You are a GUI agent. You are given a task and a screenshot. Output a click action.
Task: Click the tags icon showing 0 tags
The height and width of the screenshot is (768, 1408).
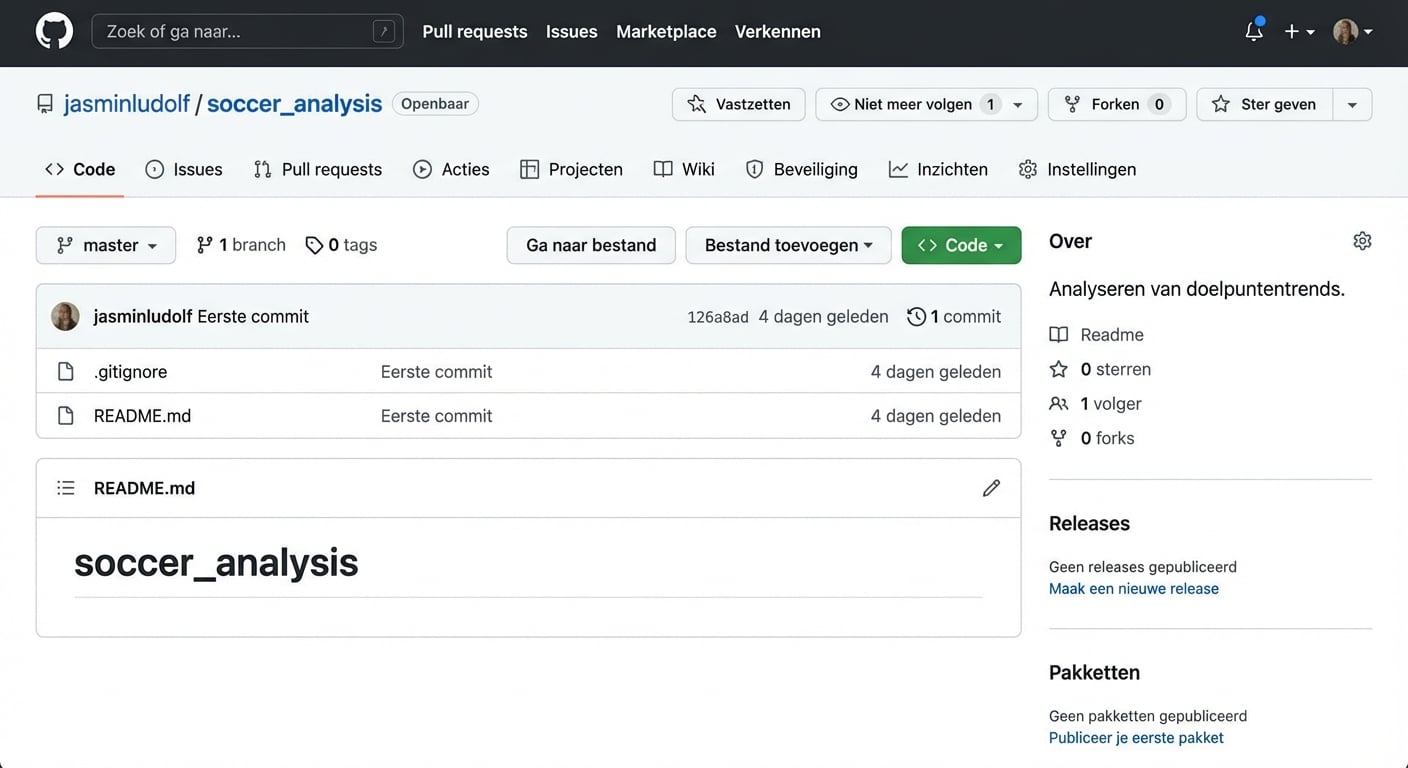tap(314, 245)
